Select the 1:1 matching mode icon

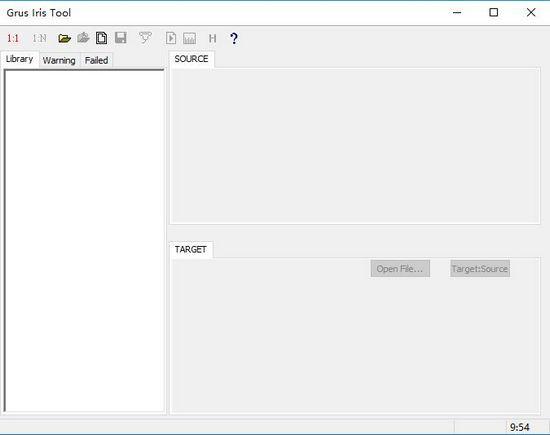tap(13, 38)
